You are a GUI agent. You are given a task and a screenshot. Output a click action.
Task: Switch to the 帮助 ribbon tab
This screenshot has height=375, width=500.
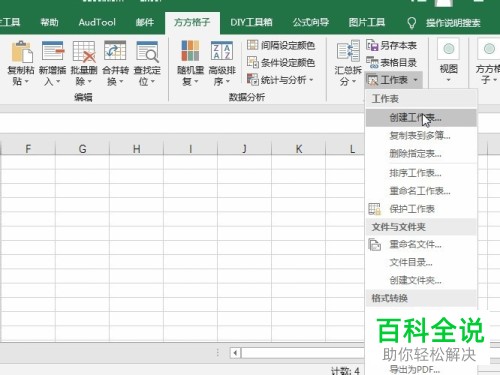(x=49, y=22)
